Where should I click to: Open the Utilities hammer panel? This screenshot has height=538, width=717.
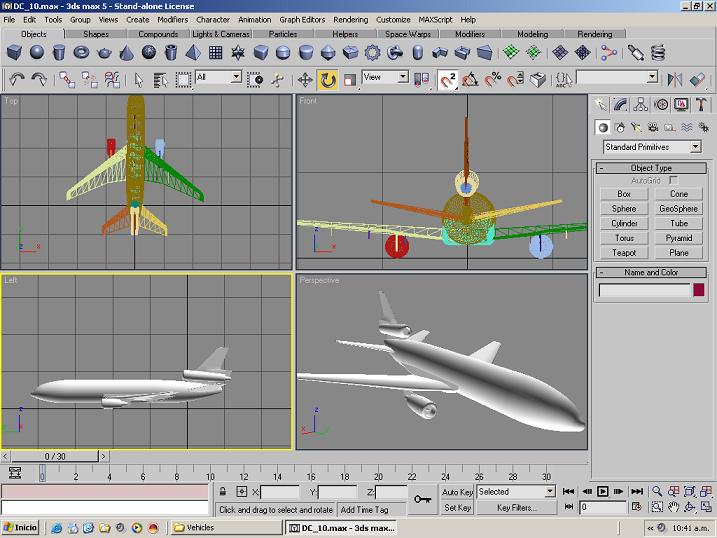point(702,104)
